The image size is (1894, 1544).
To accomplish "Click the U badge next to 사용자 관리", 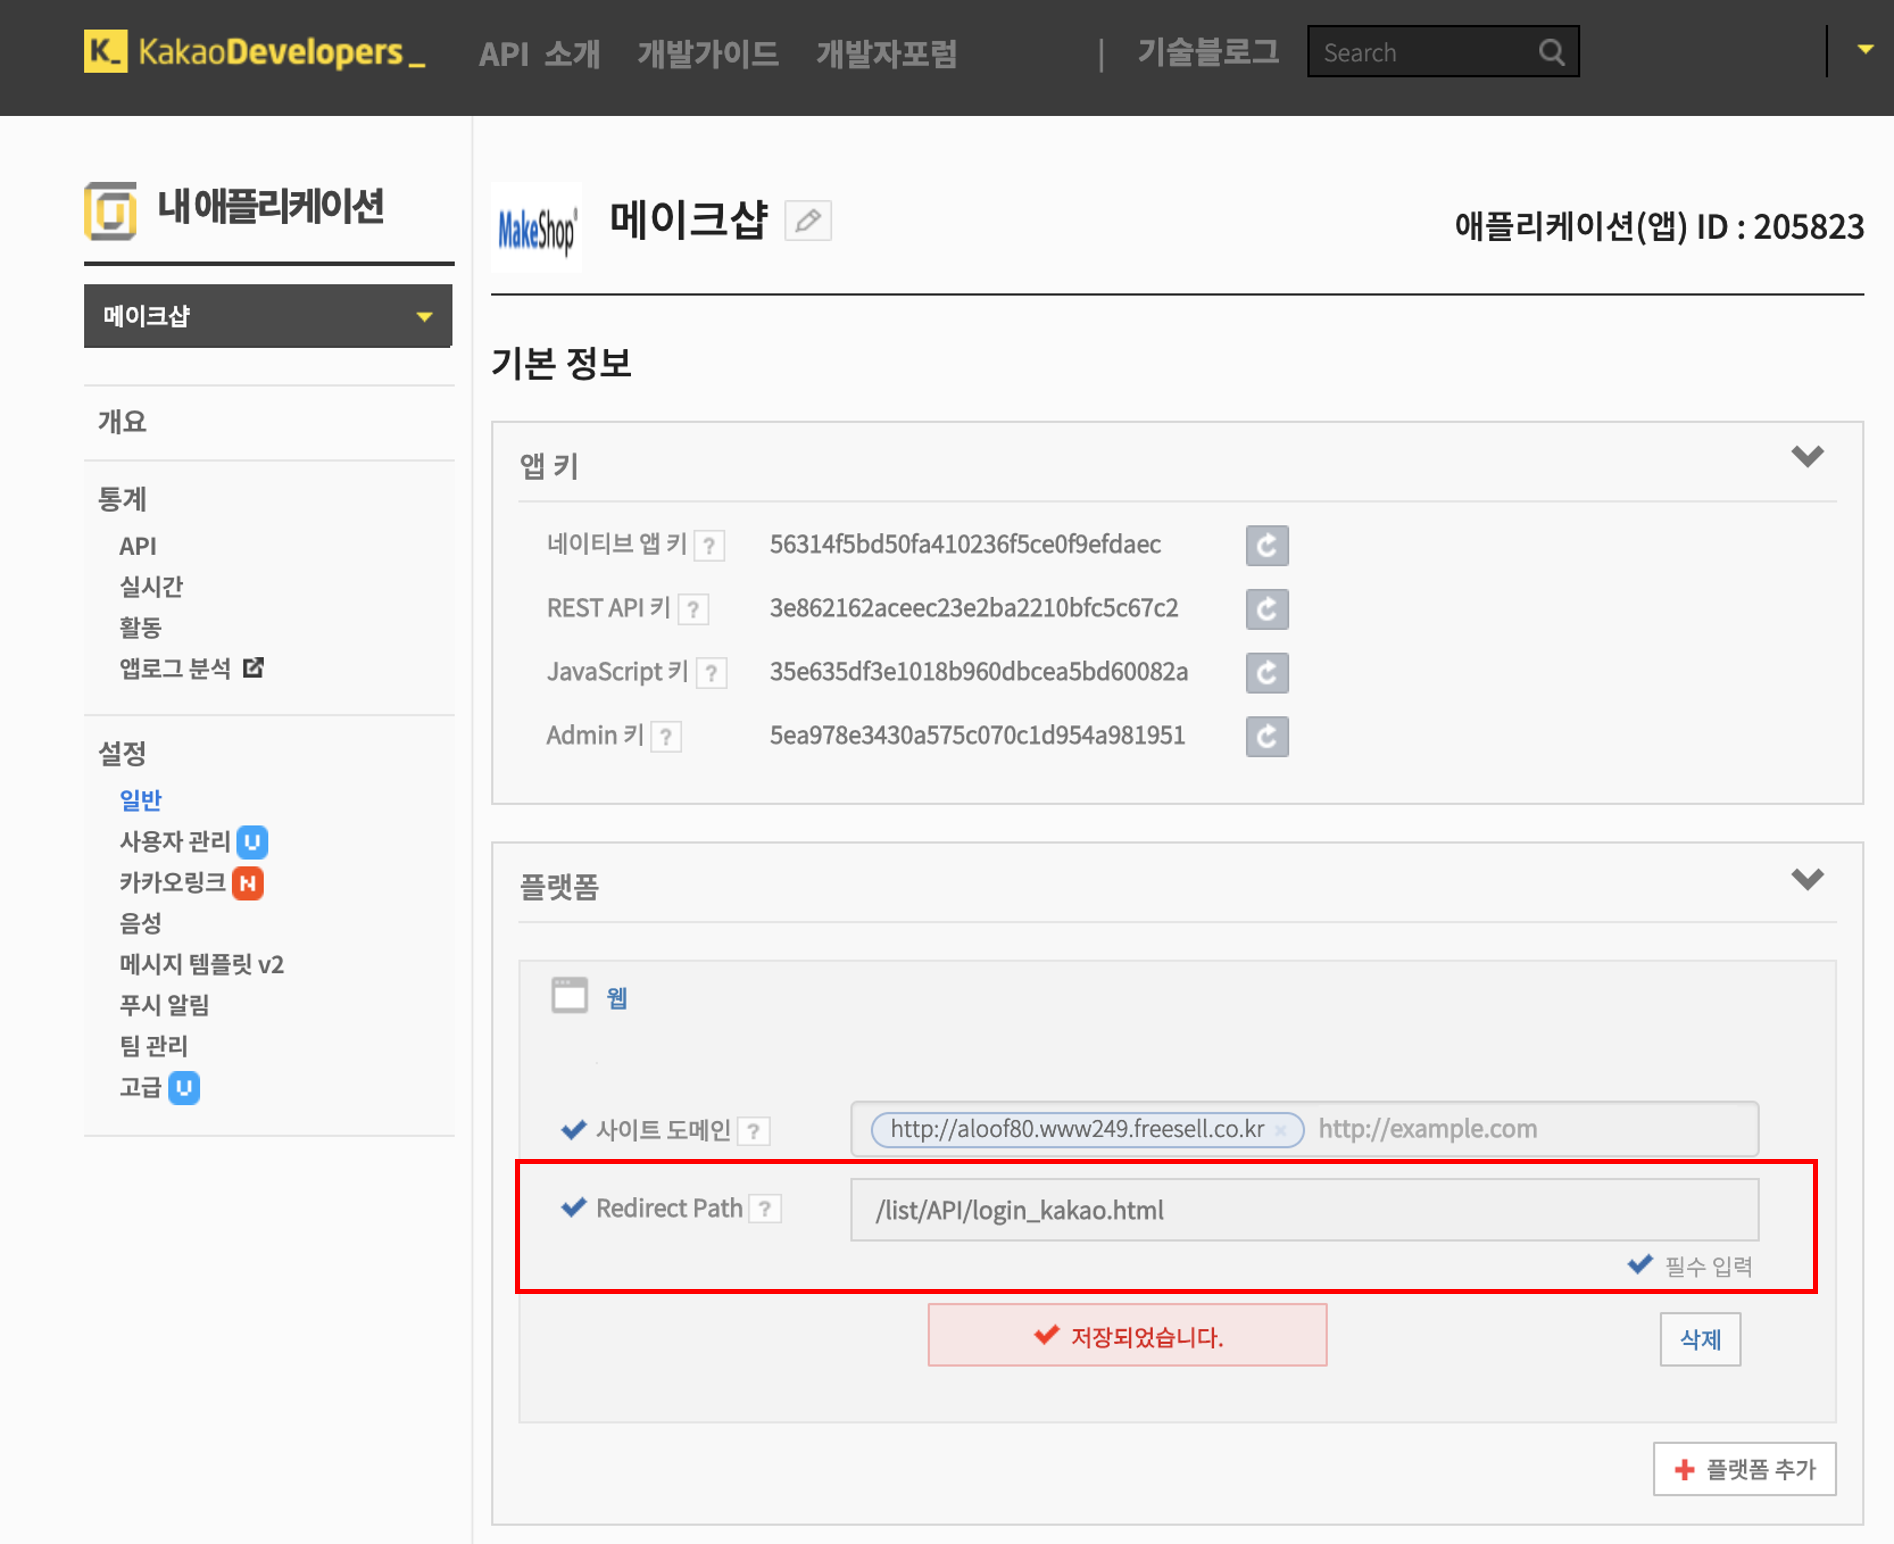I will [x=252, y=842].
